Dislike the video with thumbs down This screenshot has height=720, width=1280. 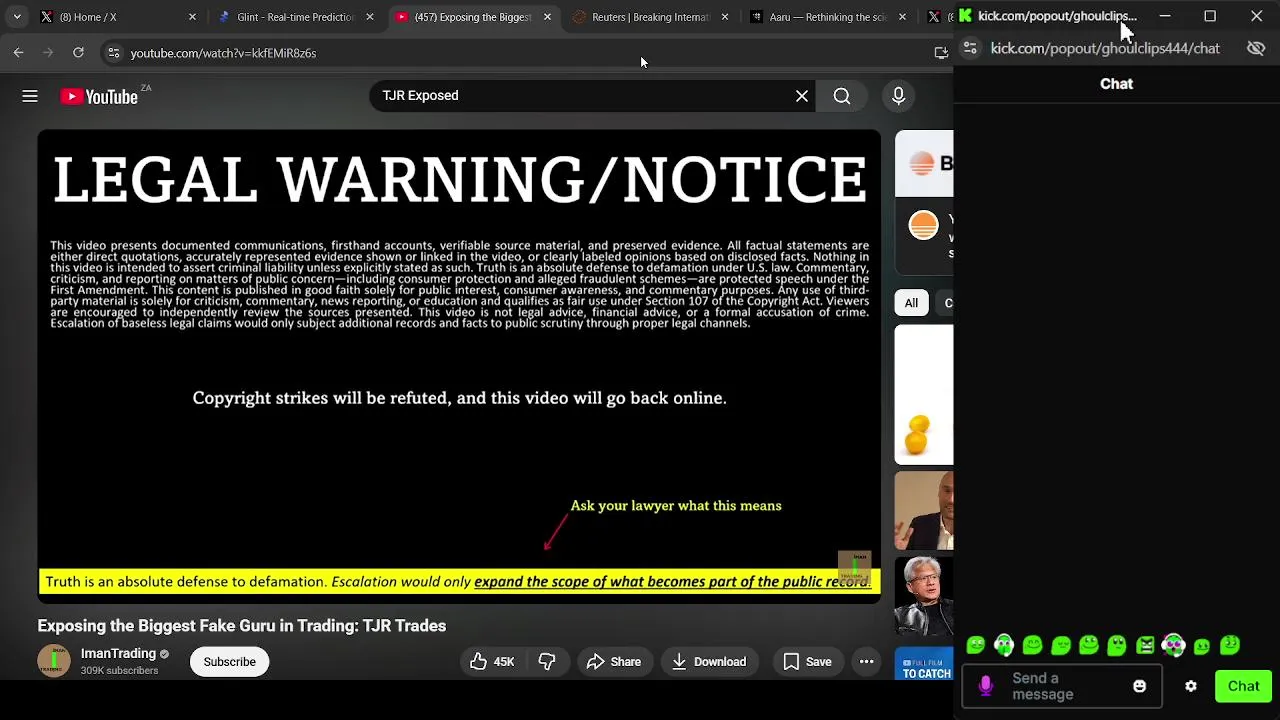[547, 662]
